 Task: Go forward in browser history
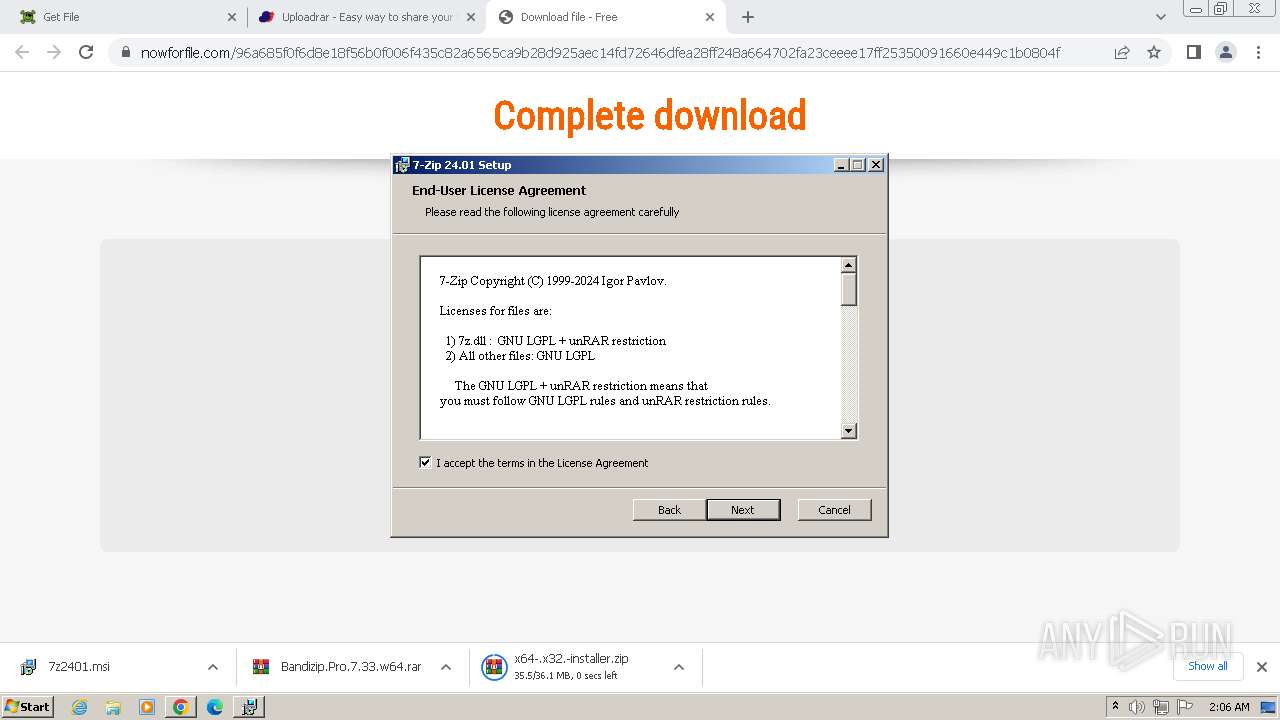pos(54,52)
